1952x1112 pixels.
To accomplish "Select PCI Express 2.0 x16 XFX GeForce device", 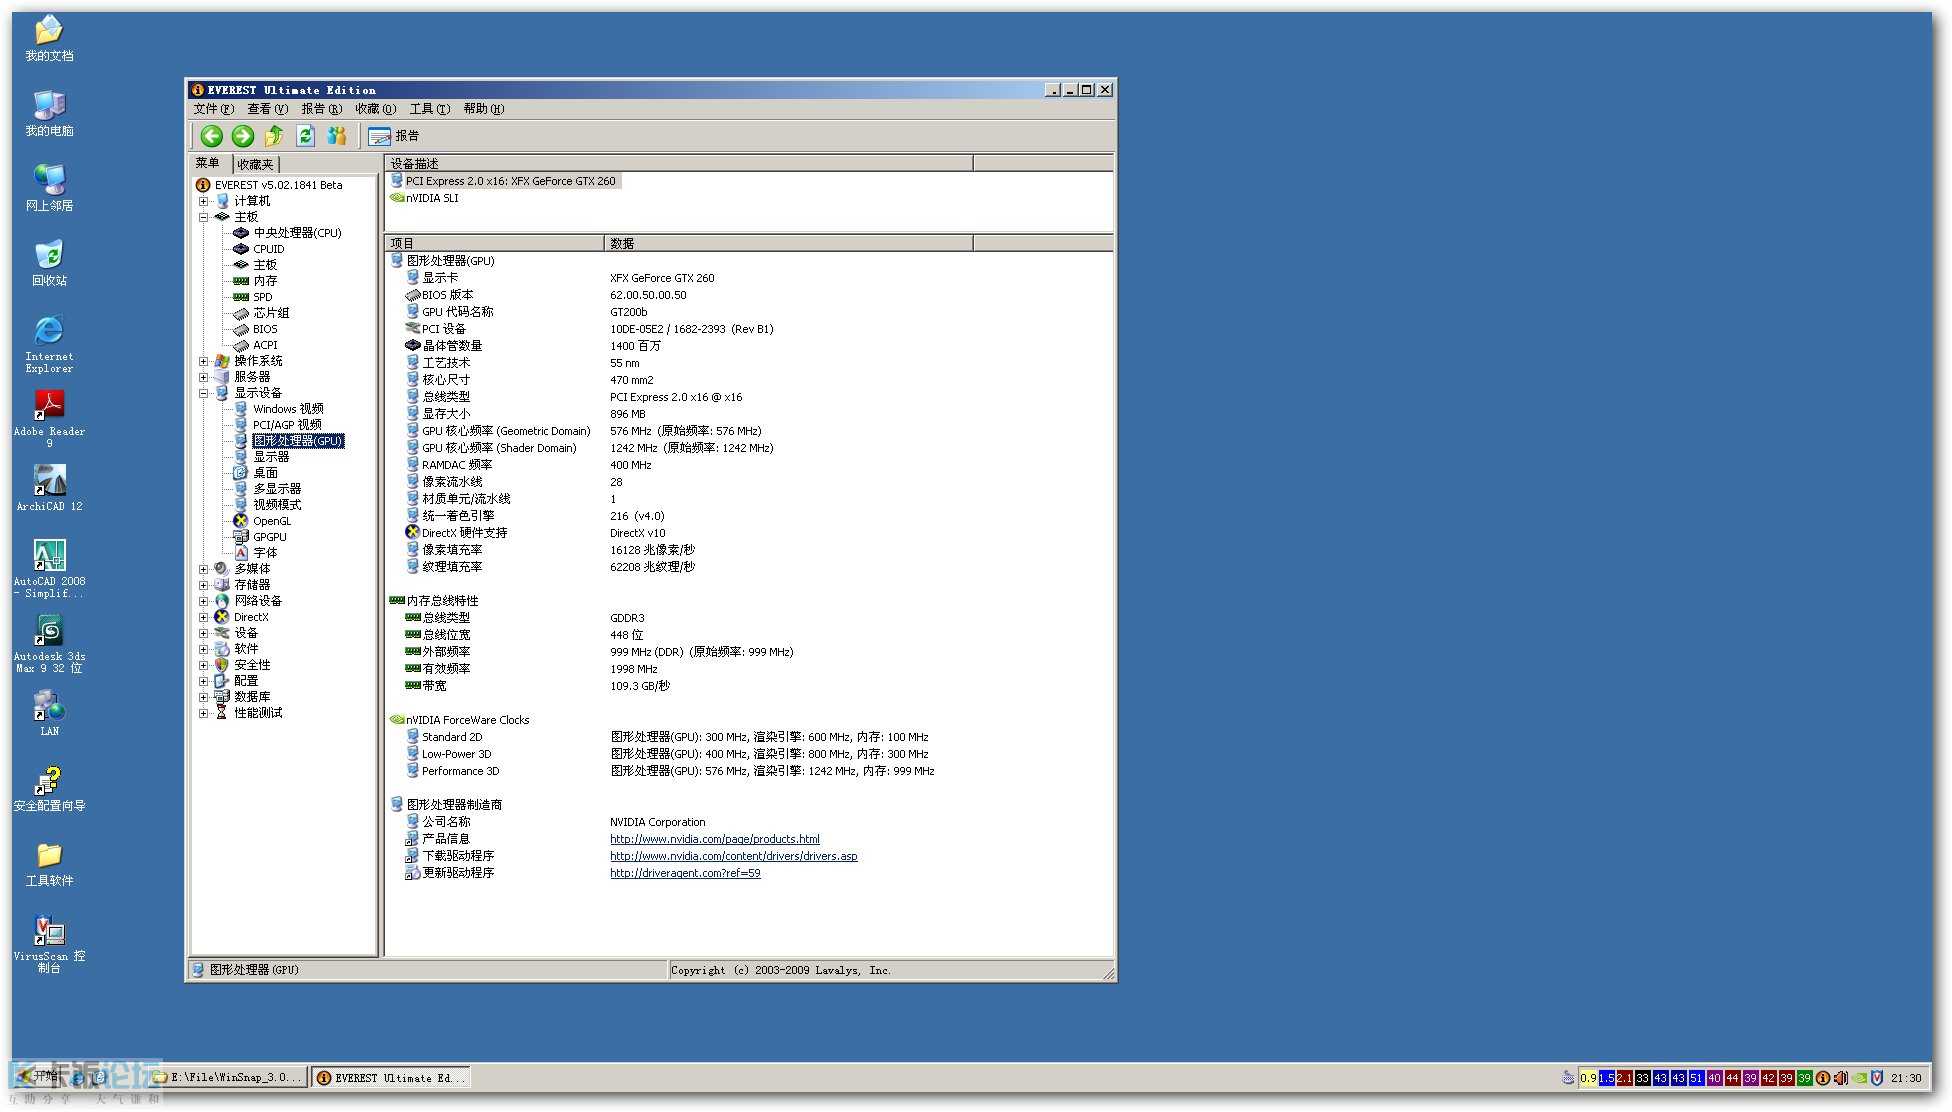I will coord(510,181).
